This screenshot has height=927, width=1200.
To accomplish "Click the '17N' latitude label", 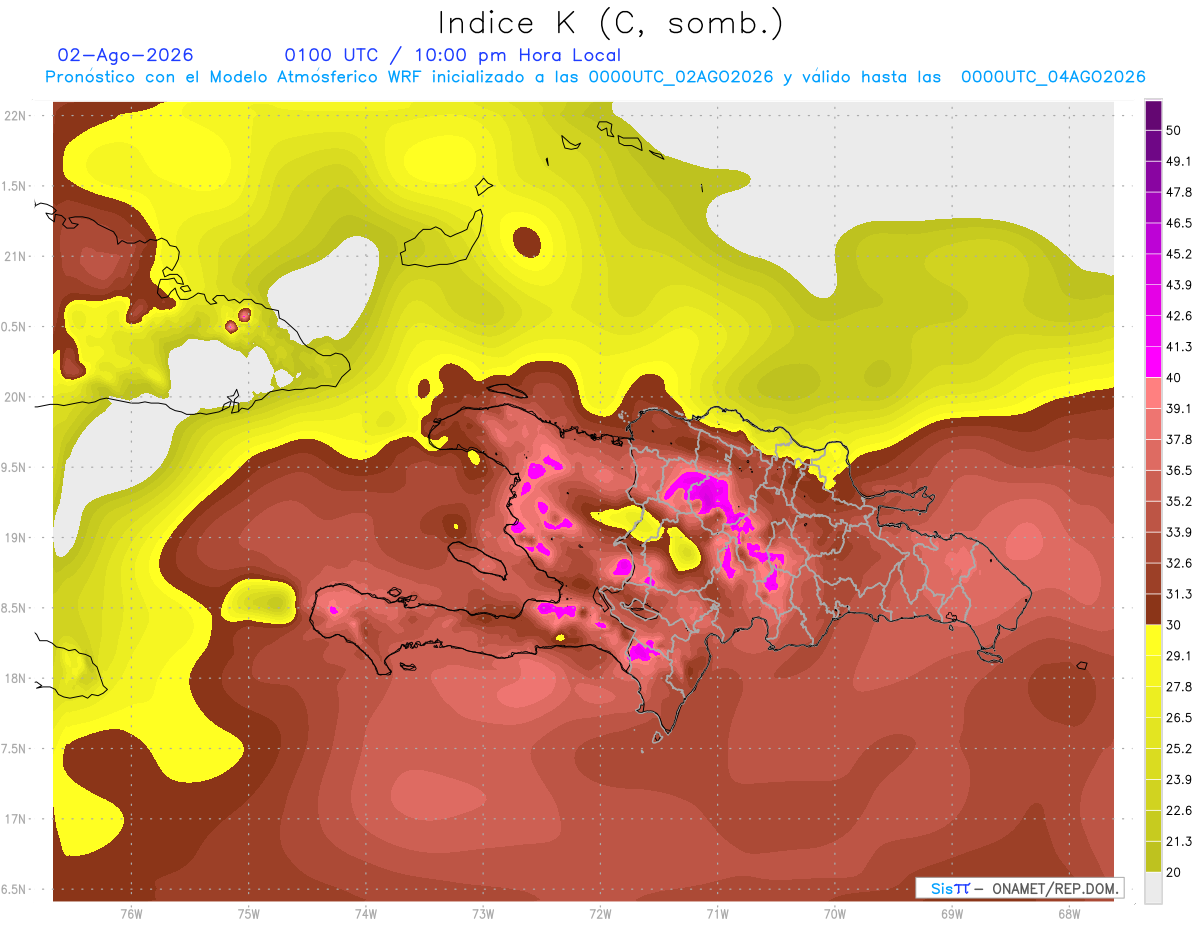I will pyautogui.click(x=15, y=820).
